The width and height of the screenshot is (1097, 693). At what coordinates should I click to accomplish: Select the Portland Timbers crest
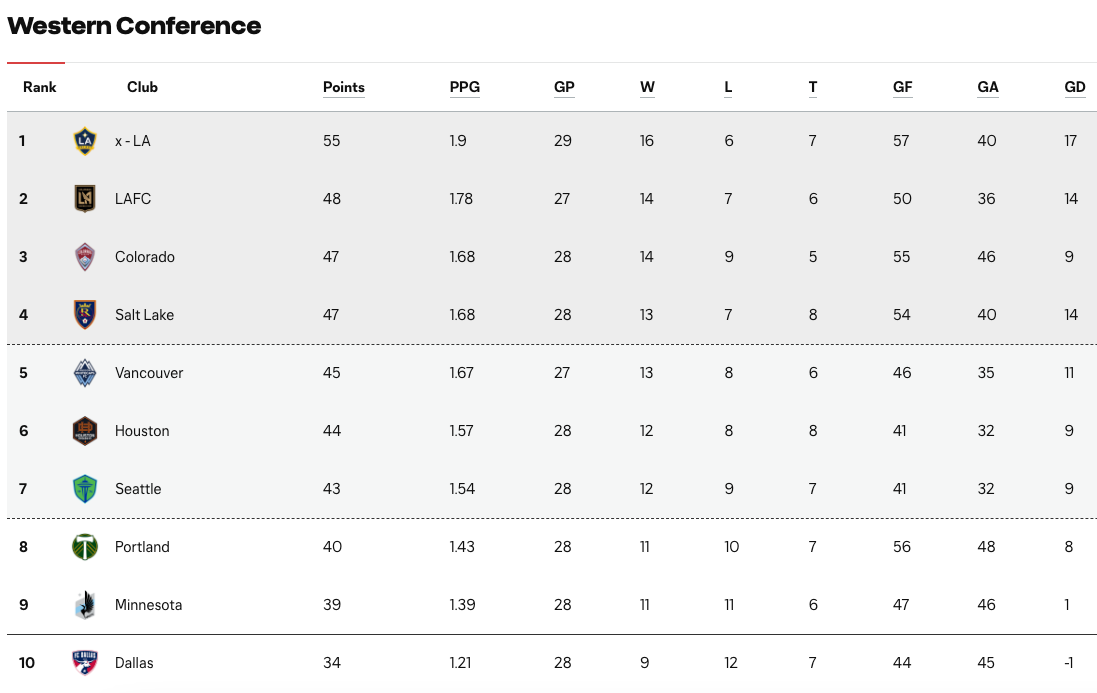pos(85,547)
